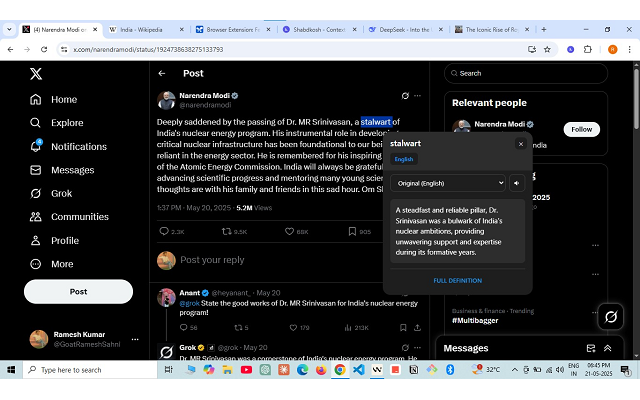Open the tab search dropdown arrow
This screenshot has height=400, width=640.
[9, 29]
